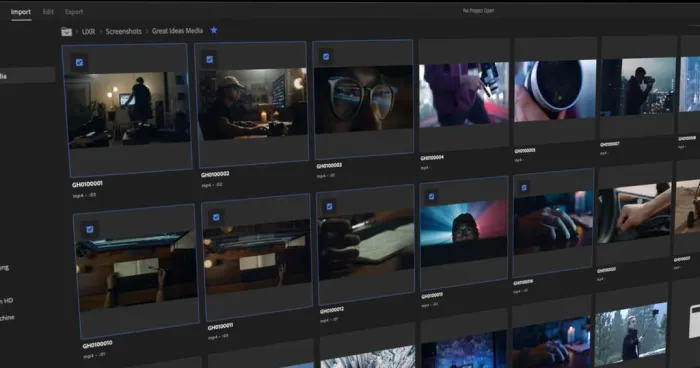Image resolution: width=700 pixels, height=368 pixels.
Task: Click the man in cap at desk thumbnail GH0100002
Action: click(253, 104)
